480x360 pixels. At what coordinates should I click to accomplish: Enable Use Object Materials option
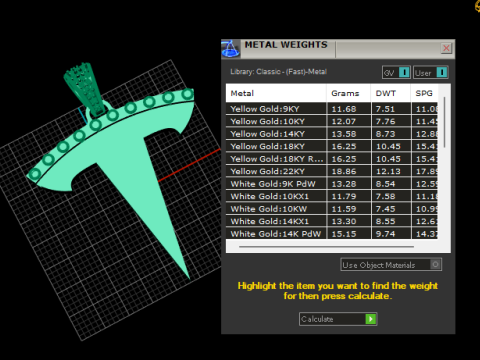(391, 265)
